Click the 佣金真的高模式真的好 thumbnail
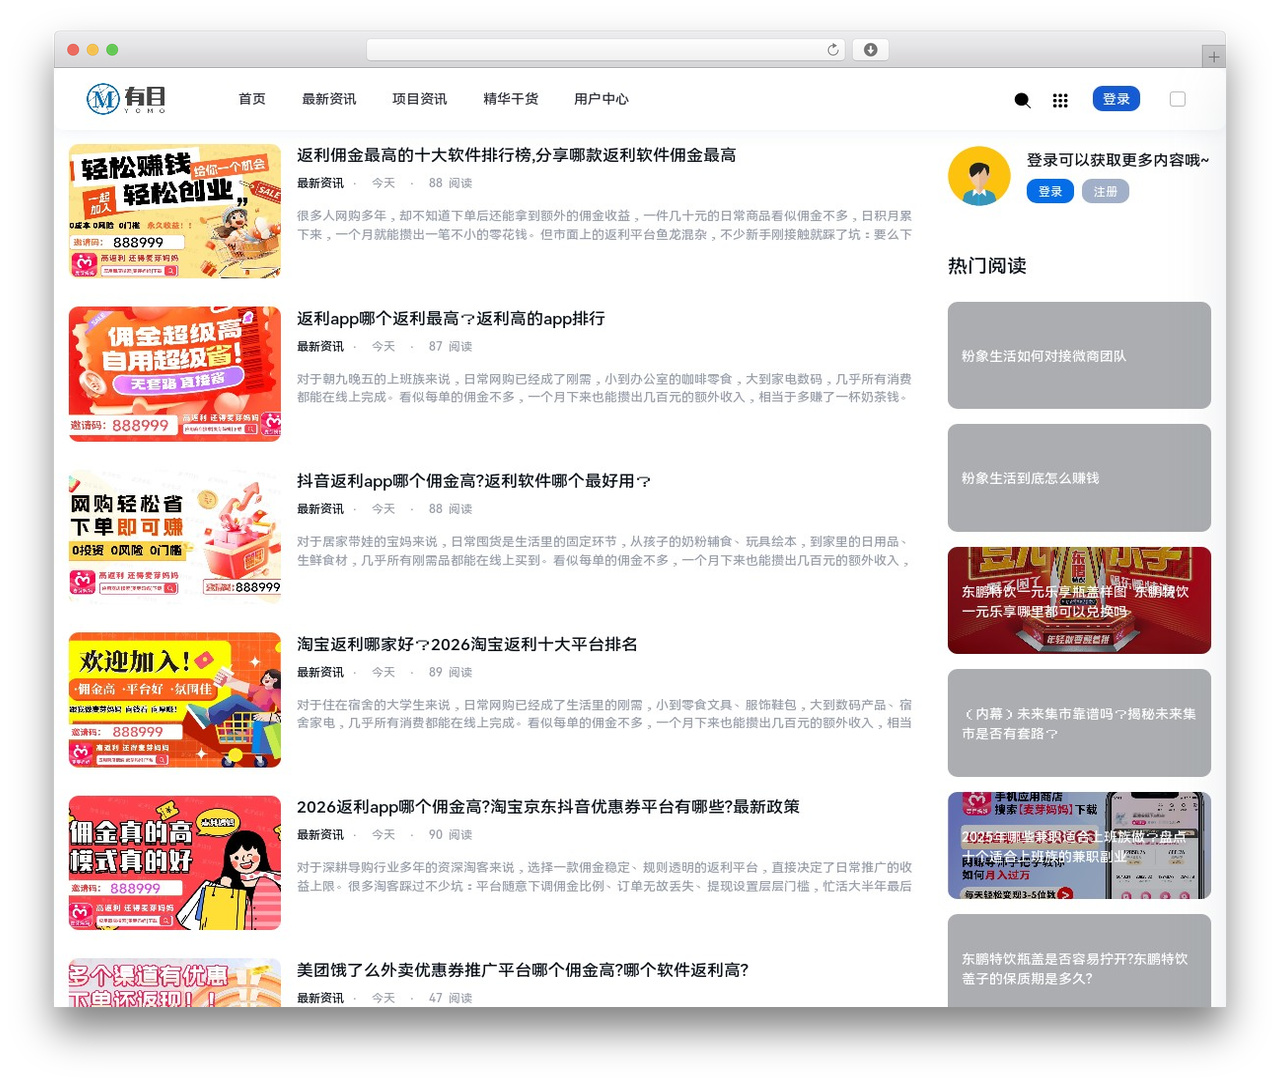Screen dimensions: 1280x1084 tap(175, 863)
